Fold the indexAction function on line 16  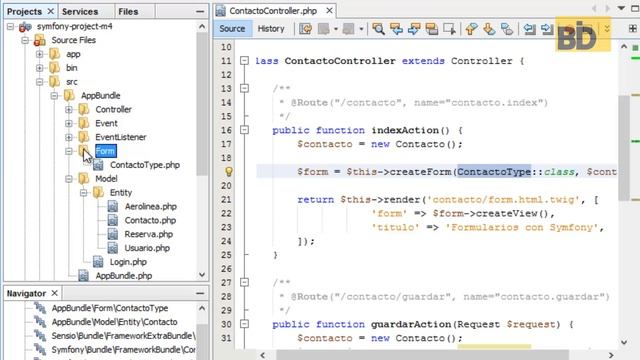point(244,130)
